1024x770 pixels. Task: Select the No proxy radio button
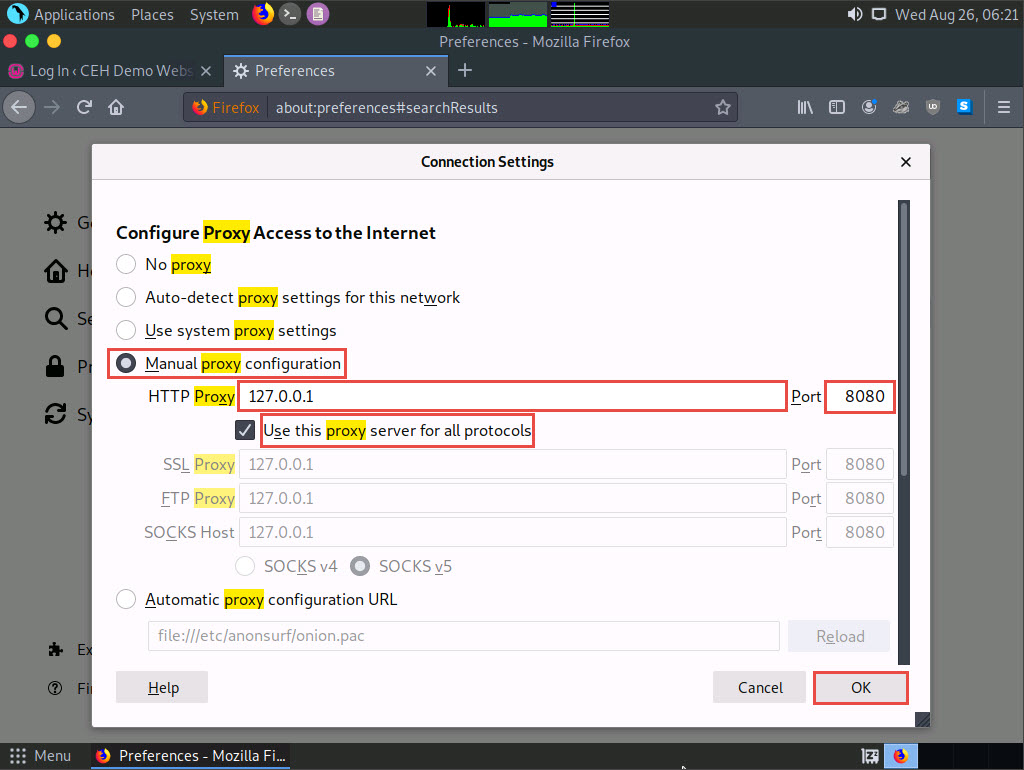[x=126, y=265]
